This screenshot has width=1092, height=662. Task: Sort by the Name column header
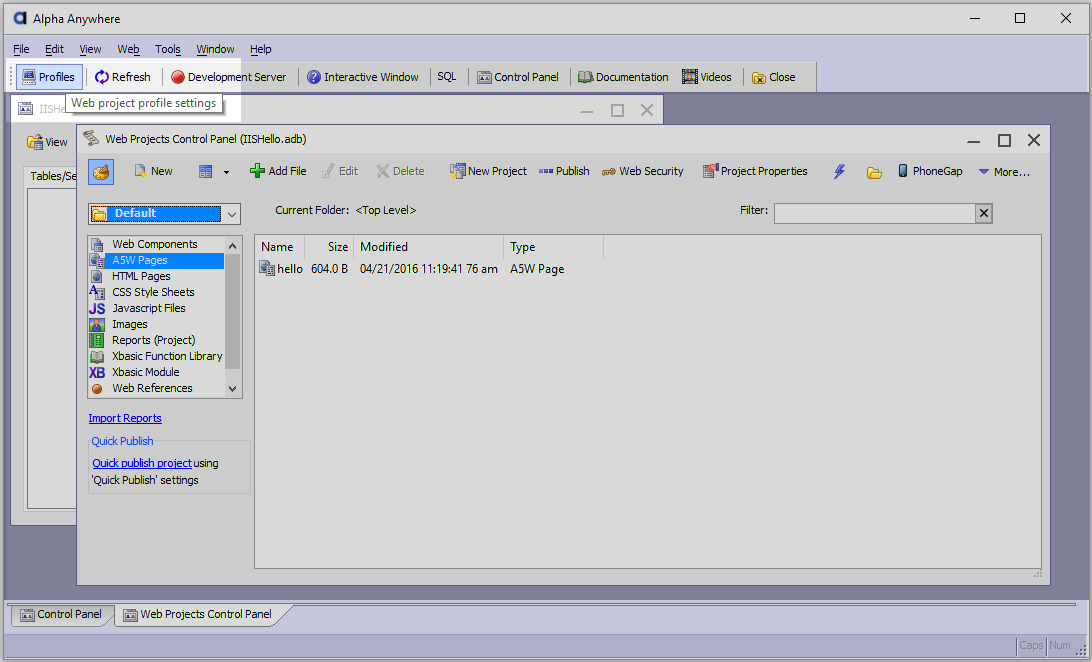(277, 247)
